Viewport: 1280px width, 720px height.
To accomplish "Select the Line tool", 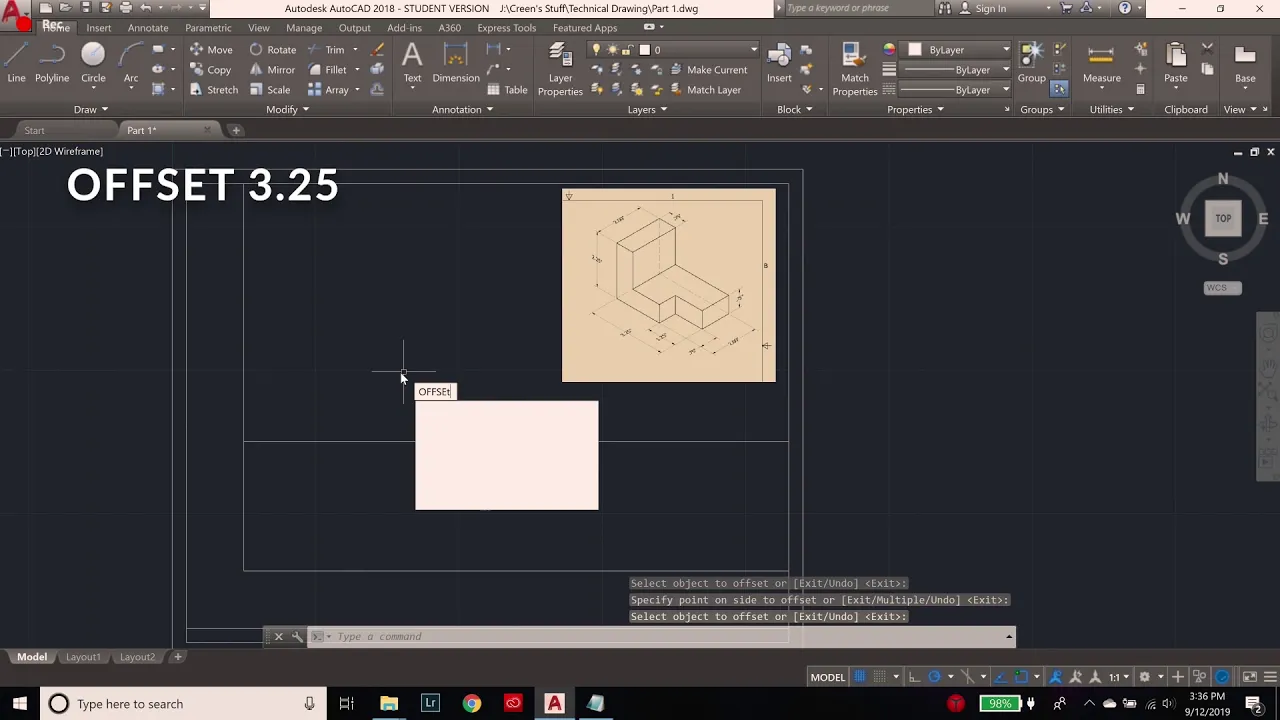I will click(16, 63).
